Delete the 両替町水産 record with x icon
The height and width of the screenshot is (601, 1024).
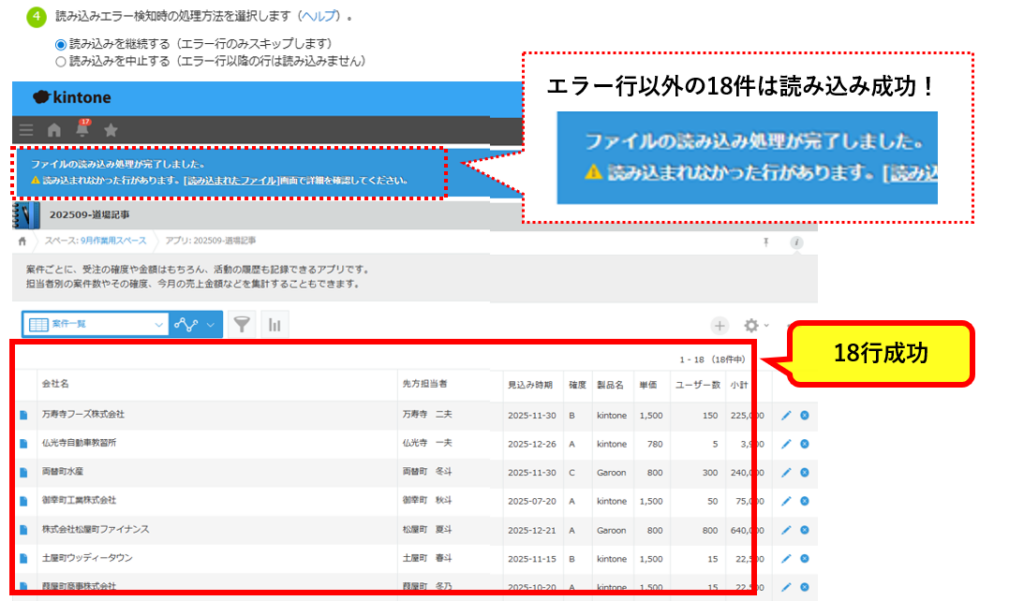804,472
